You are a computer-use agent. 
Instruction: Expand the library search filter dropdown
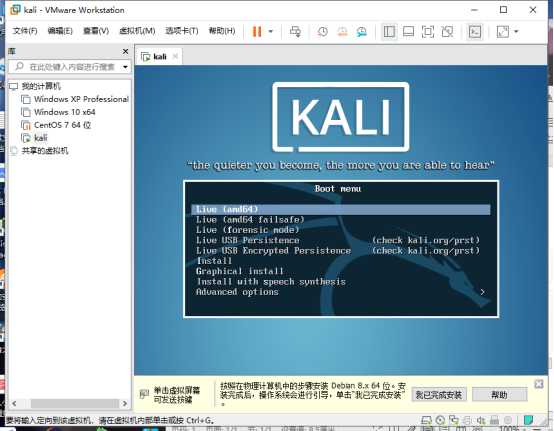point(125,67)
